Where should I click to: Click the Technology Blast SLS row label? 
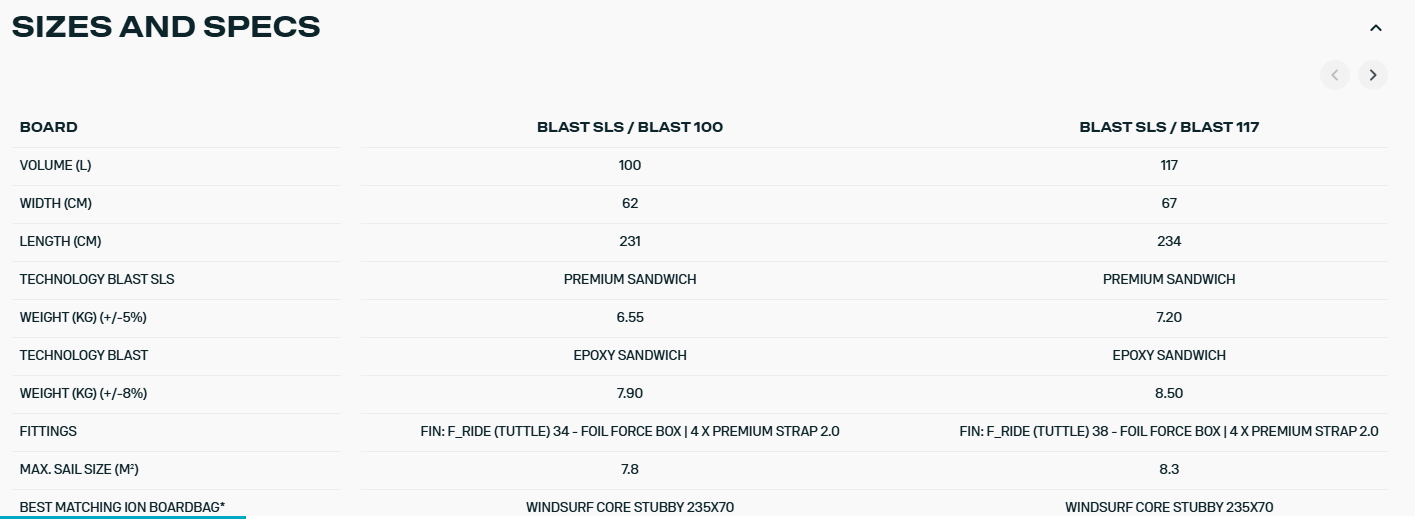pos(97,279)
